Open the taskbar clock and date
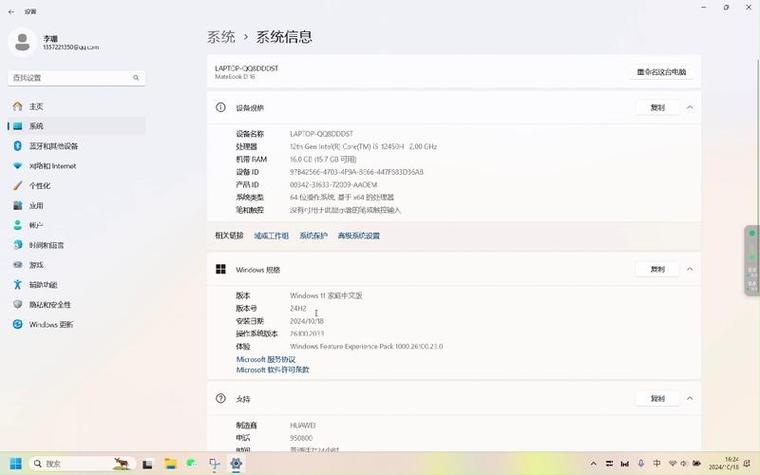 tap(724, 463)
